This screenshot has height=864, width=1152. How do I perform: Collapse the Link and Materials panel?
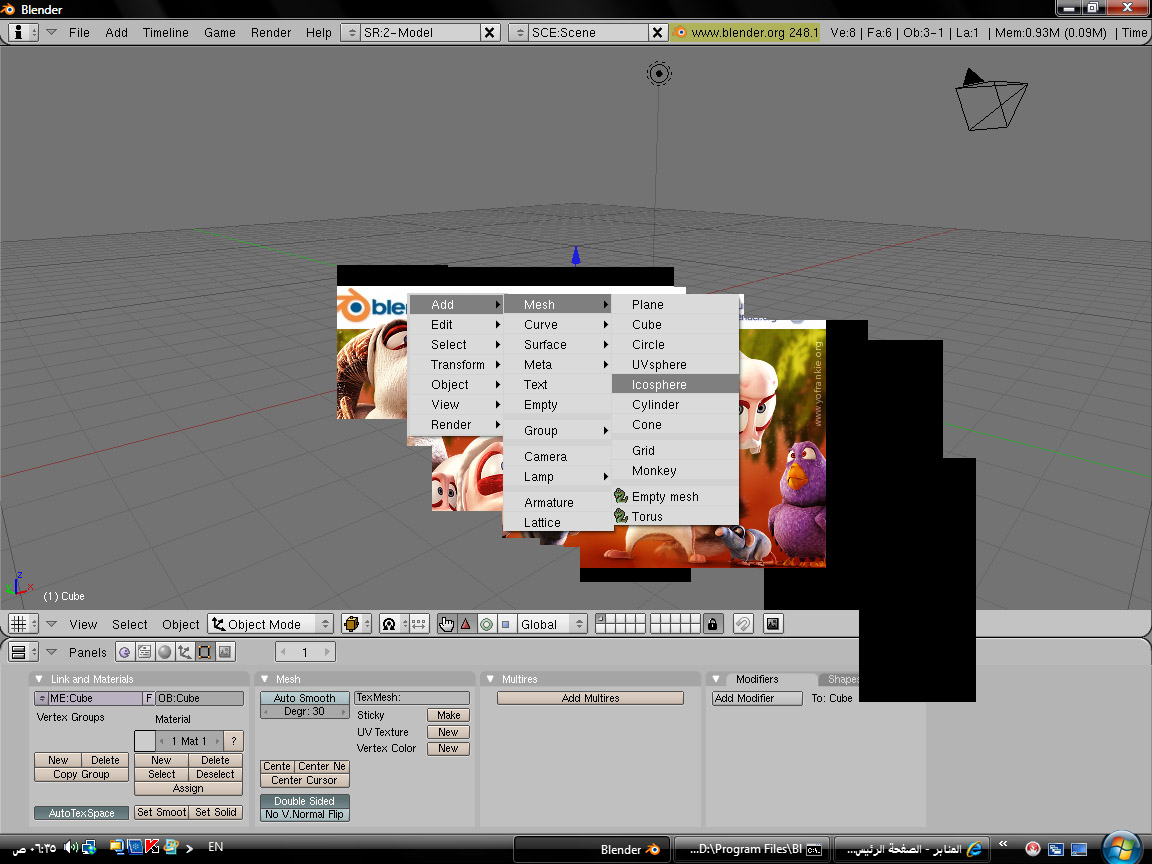click(39, 679)
